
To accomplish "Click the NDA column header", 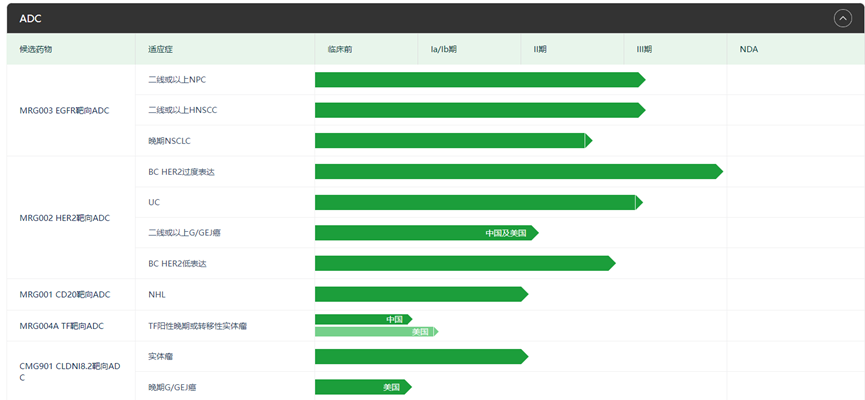I will point(749,49).
